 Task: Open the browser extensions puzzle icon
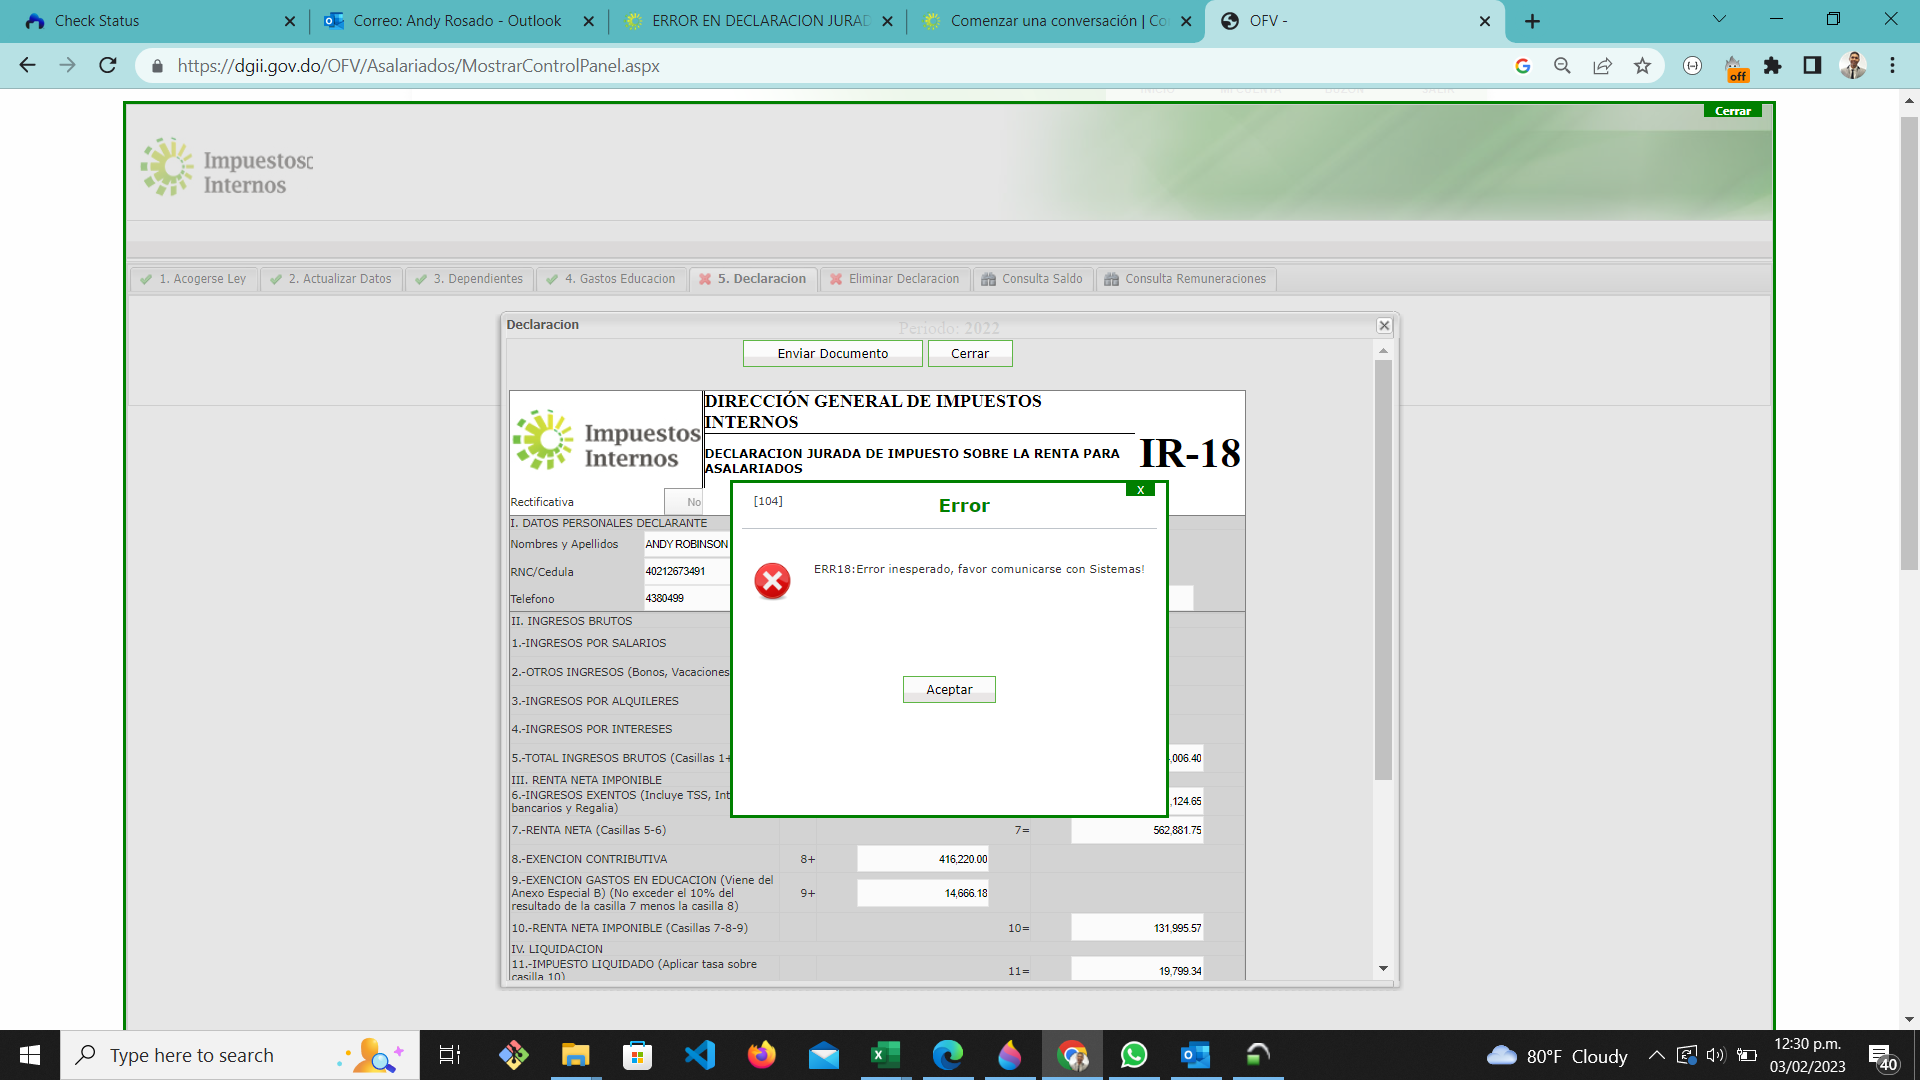(1772, 66)
